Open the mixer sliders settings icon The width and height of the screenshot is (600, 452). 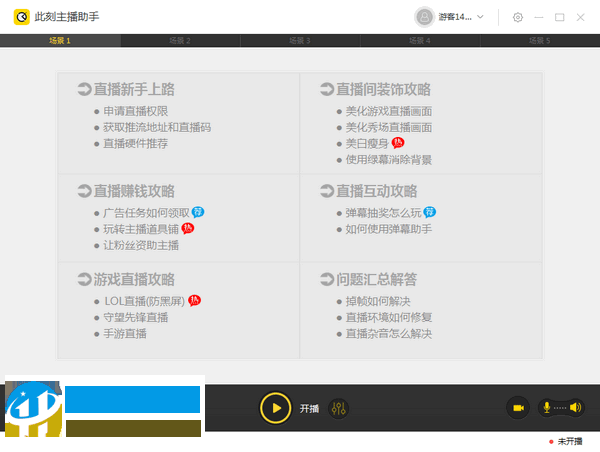pos(339,408)
